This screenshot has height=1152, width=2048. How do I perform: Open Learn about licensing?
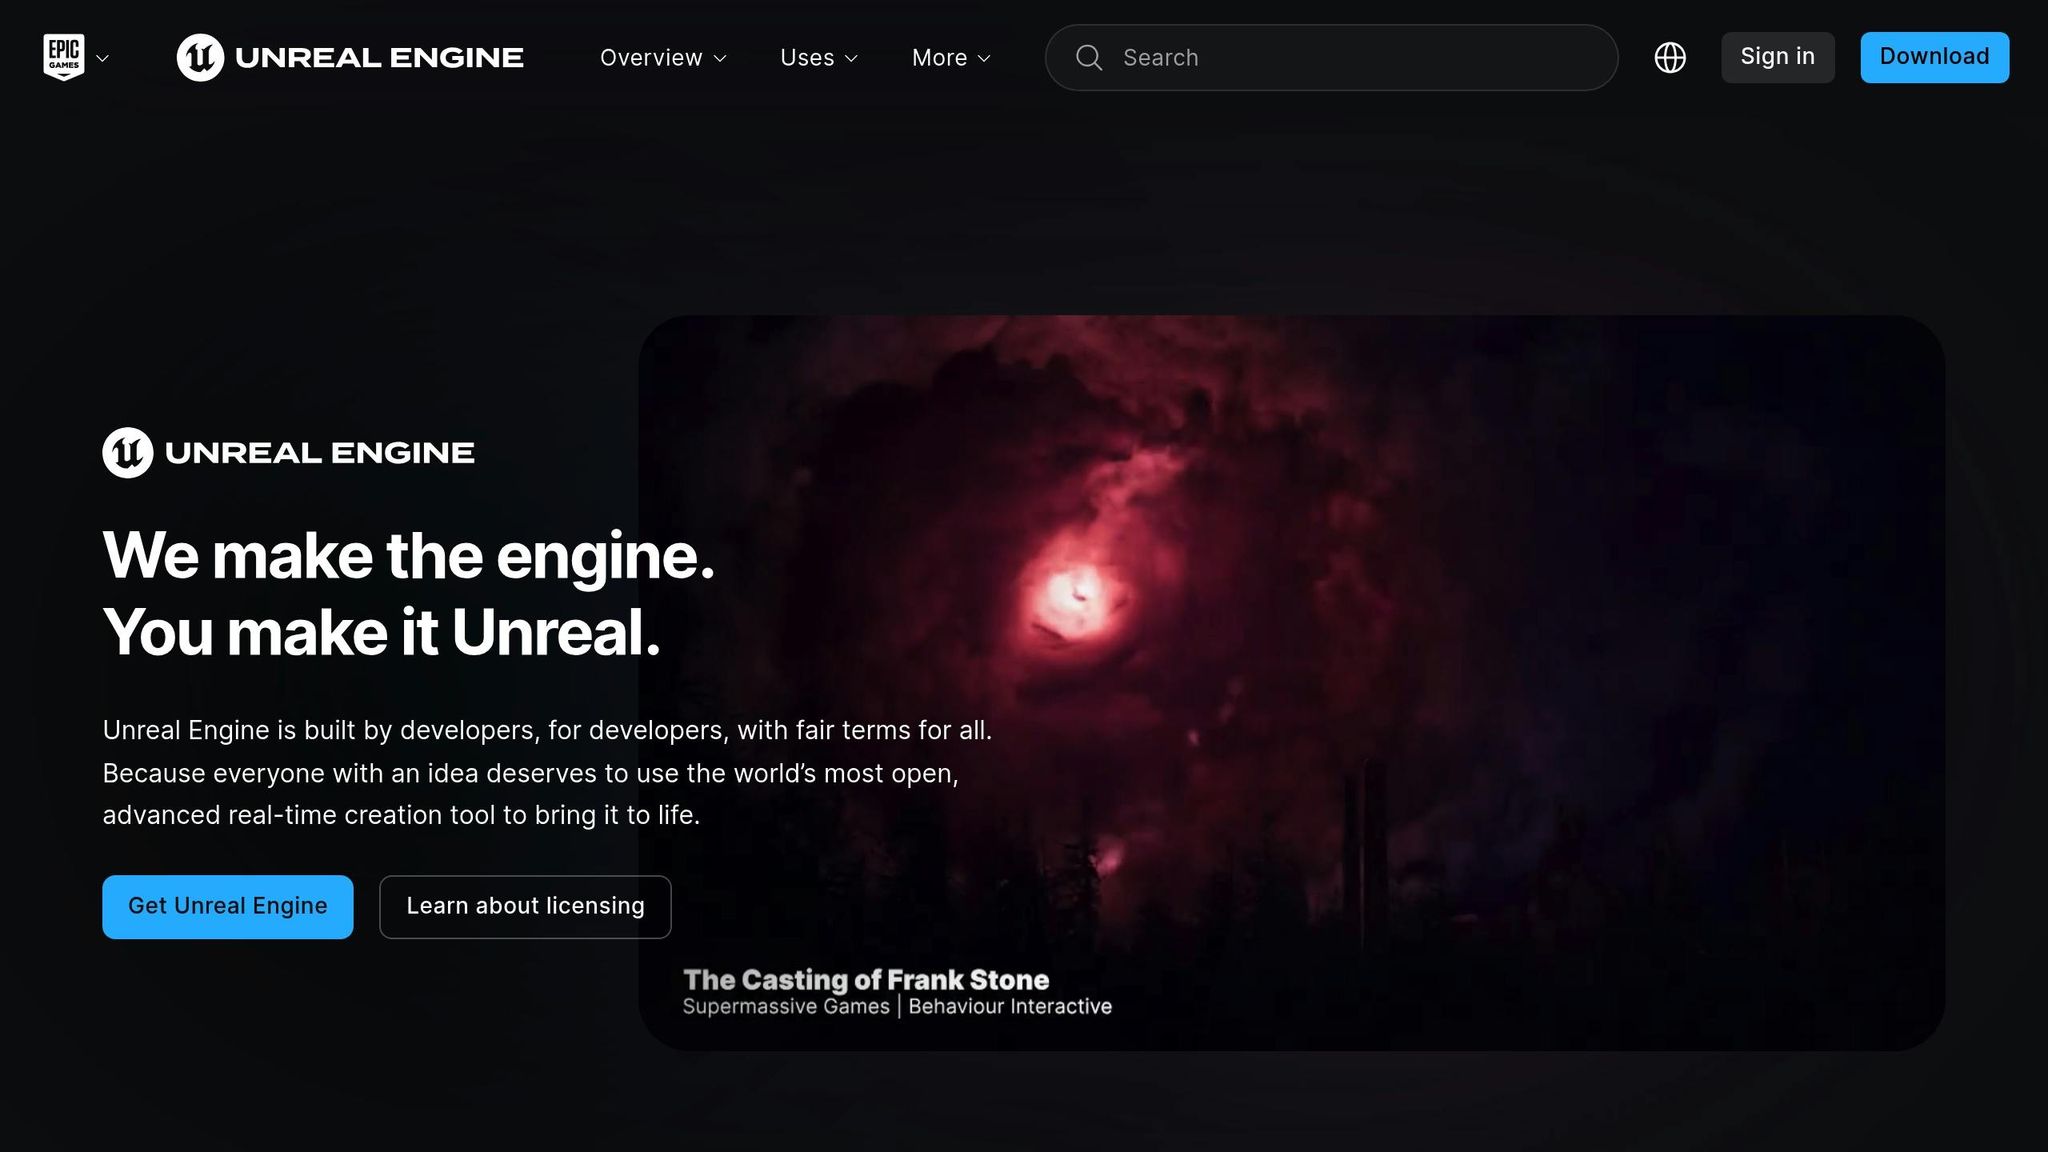(524, 906)
